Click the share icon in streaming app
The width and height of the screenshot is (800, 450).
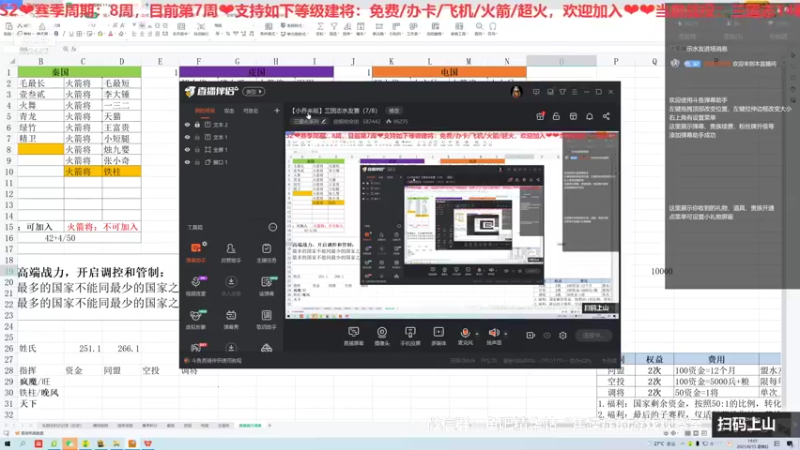(606, 116)
